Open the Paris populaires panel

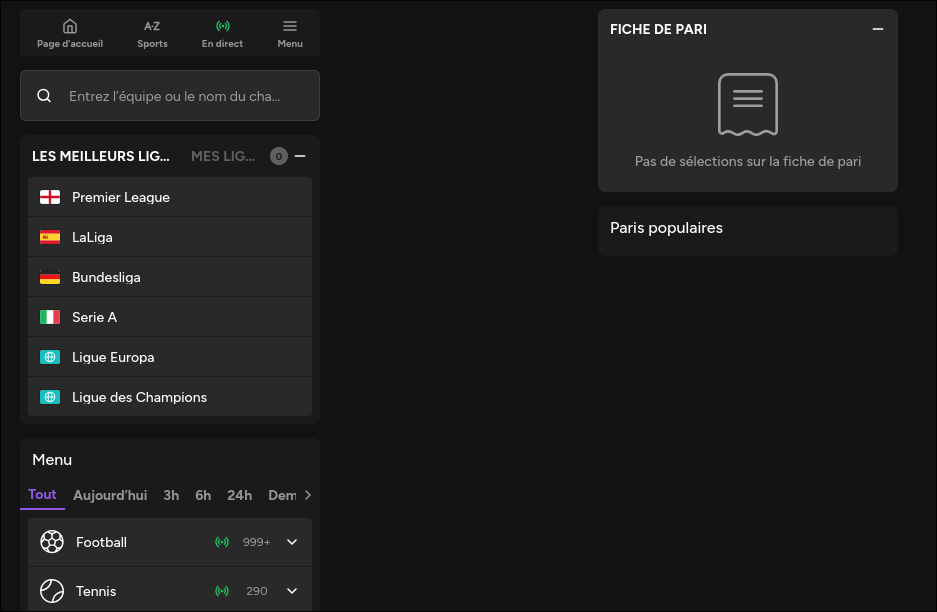pyautogui.click(x=748, y=231)
